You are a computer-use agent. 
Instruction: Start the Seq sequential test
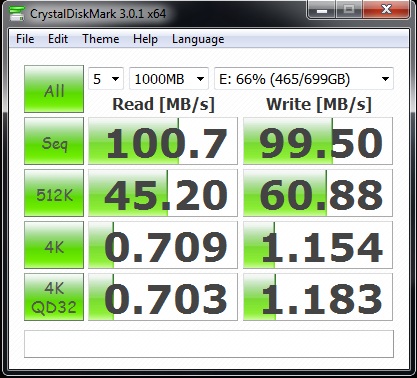pos(54,141)
